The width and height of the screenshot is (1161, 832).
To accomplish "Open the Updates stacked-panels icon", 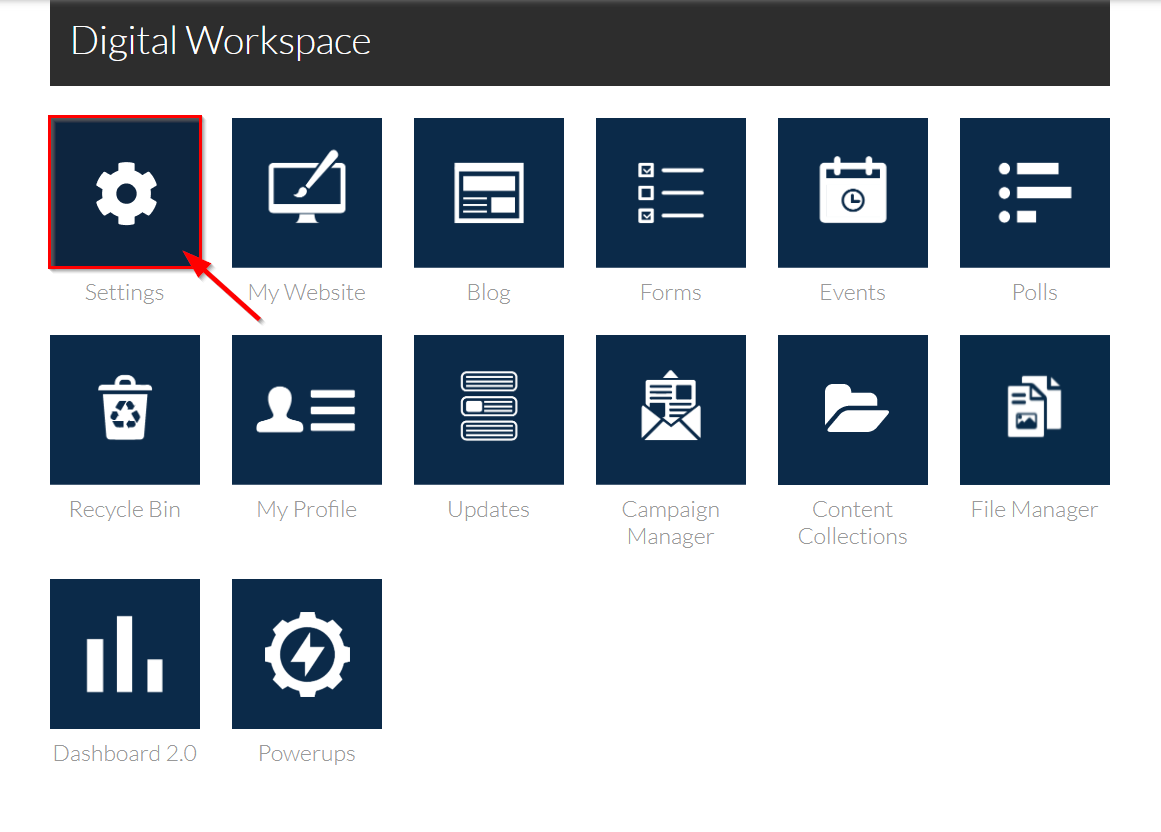I will [x=488, y=409].
